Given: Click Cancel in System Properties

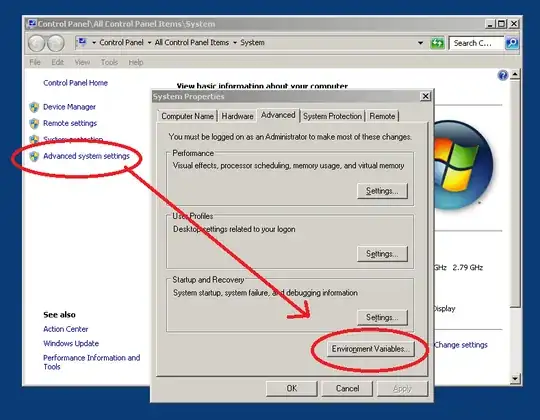Looking at the screenshot, I should coord(347,389).
